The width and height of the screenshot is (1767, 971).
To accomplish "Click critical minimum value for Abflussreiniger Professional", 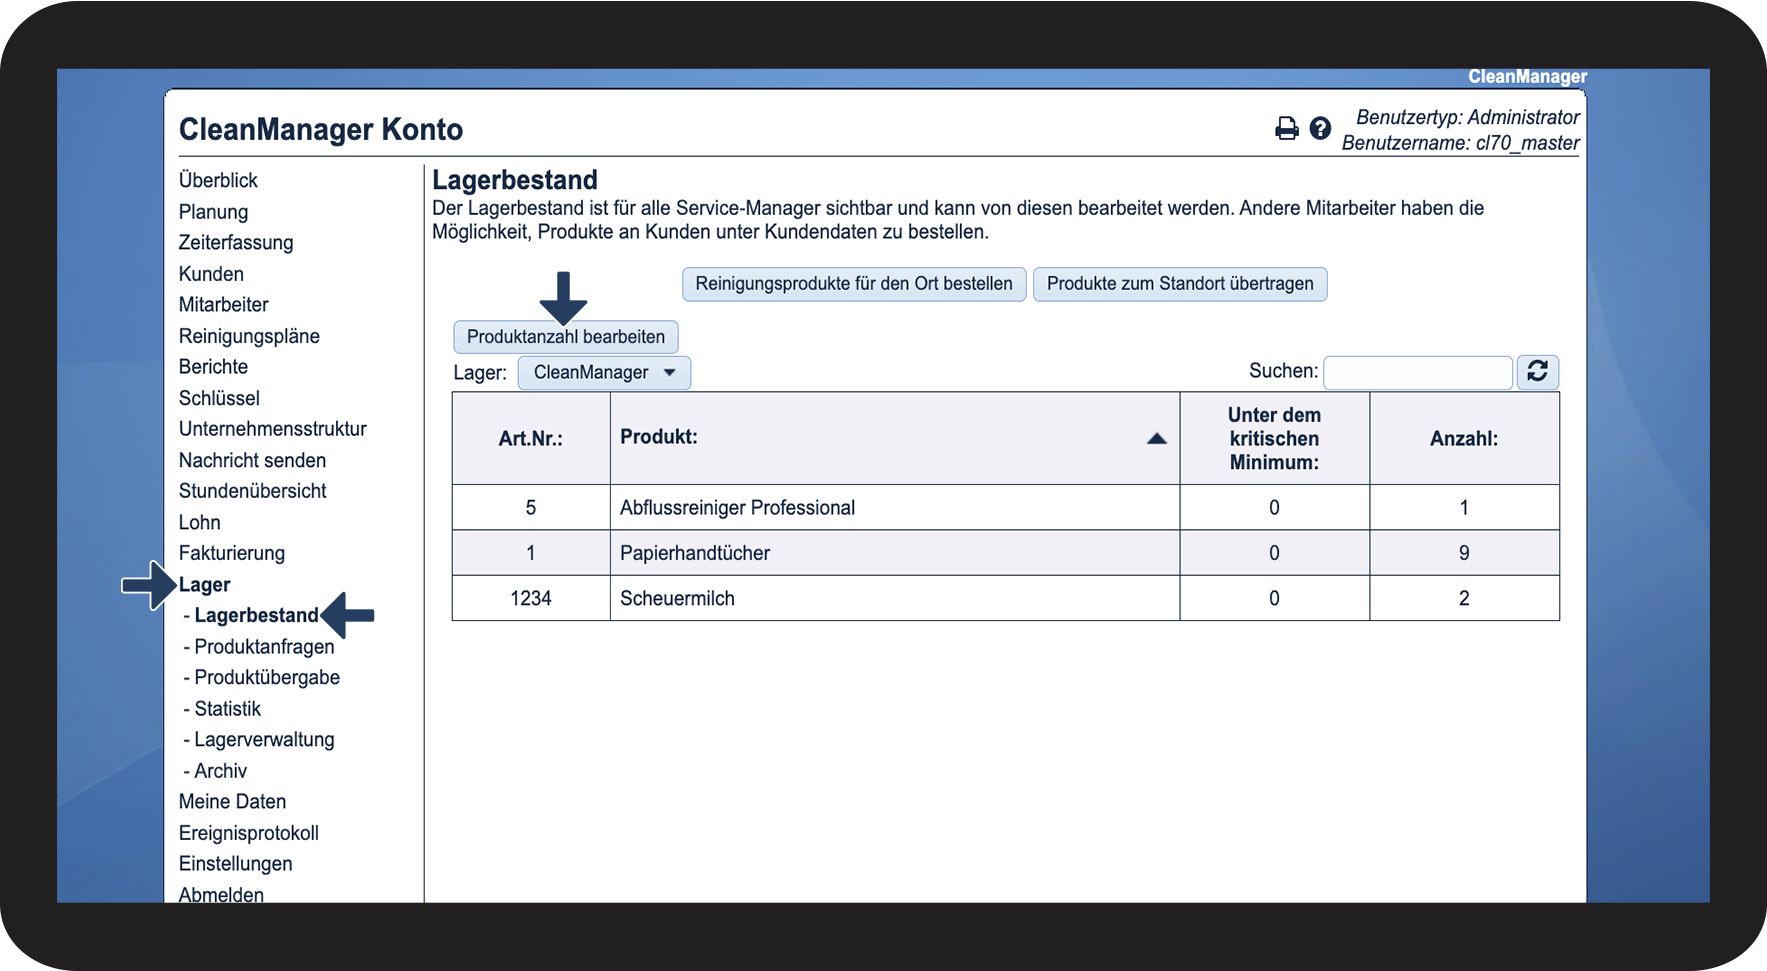I will [x=1274, y=508].
